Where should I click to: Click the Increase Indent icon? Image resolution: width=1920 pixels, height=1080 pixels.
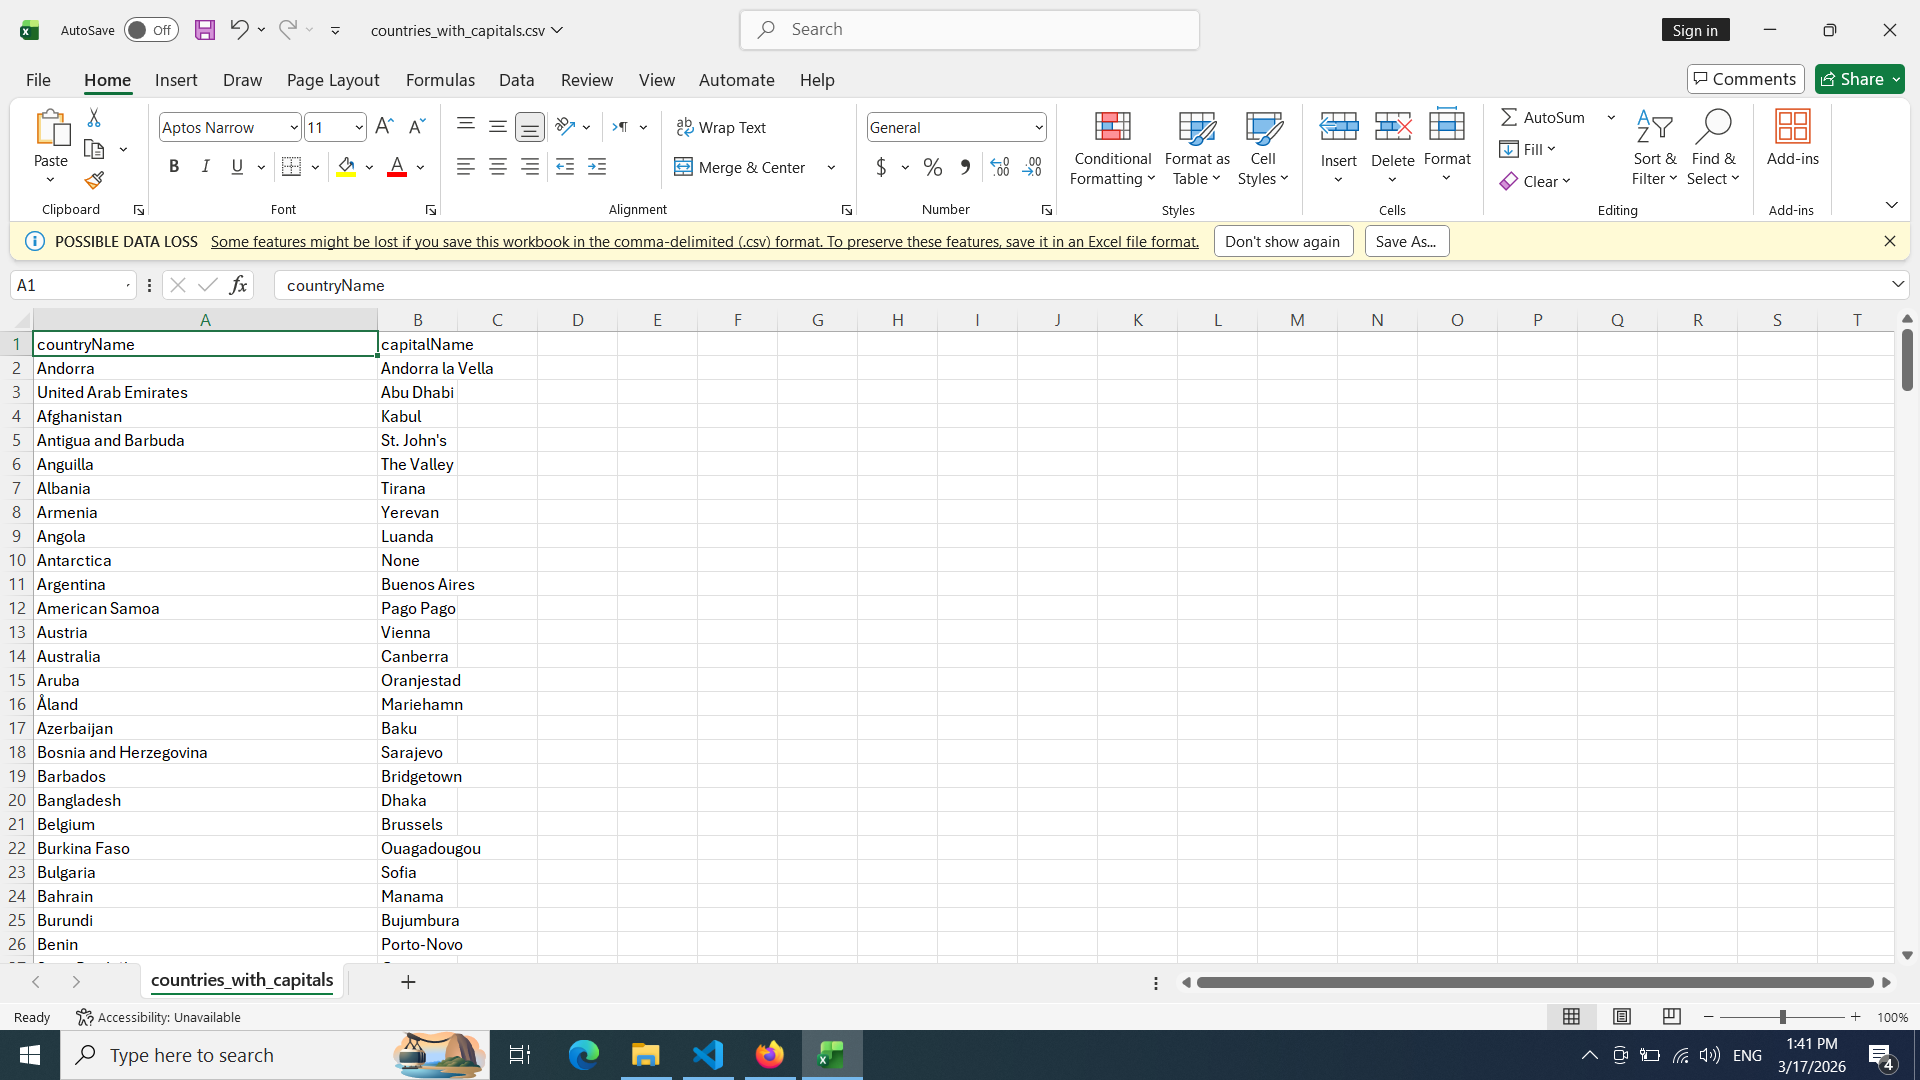coord(597,167)
